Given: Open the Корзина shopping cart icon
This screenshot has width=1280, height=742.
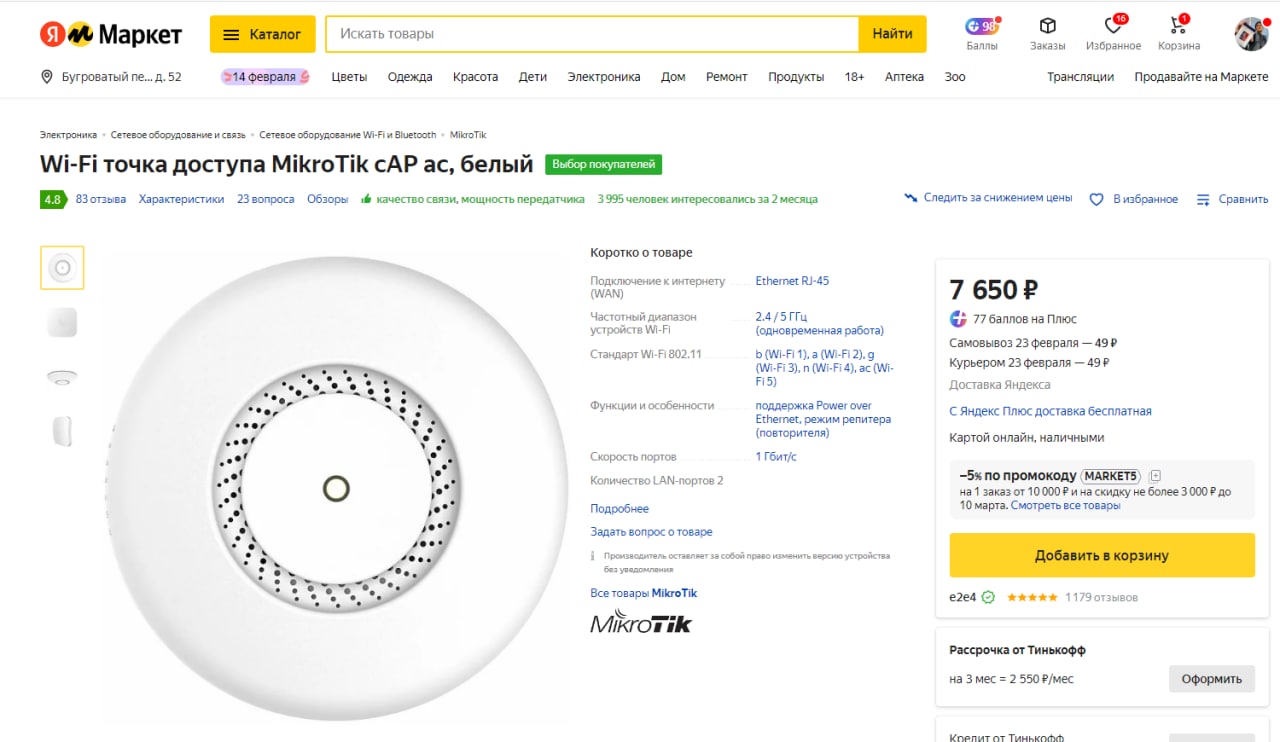Looking at the screenshot, I should tap(1178, 26).
